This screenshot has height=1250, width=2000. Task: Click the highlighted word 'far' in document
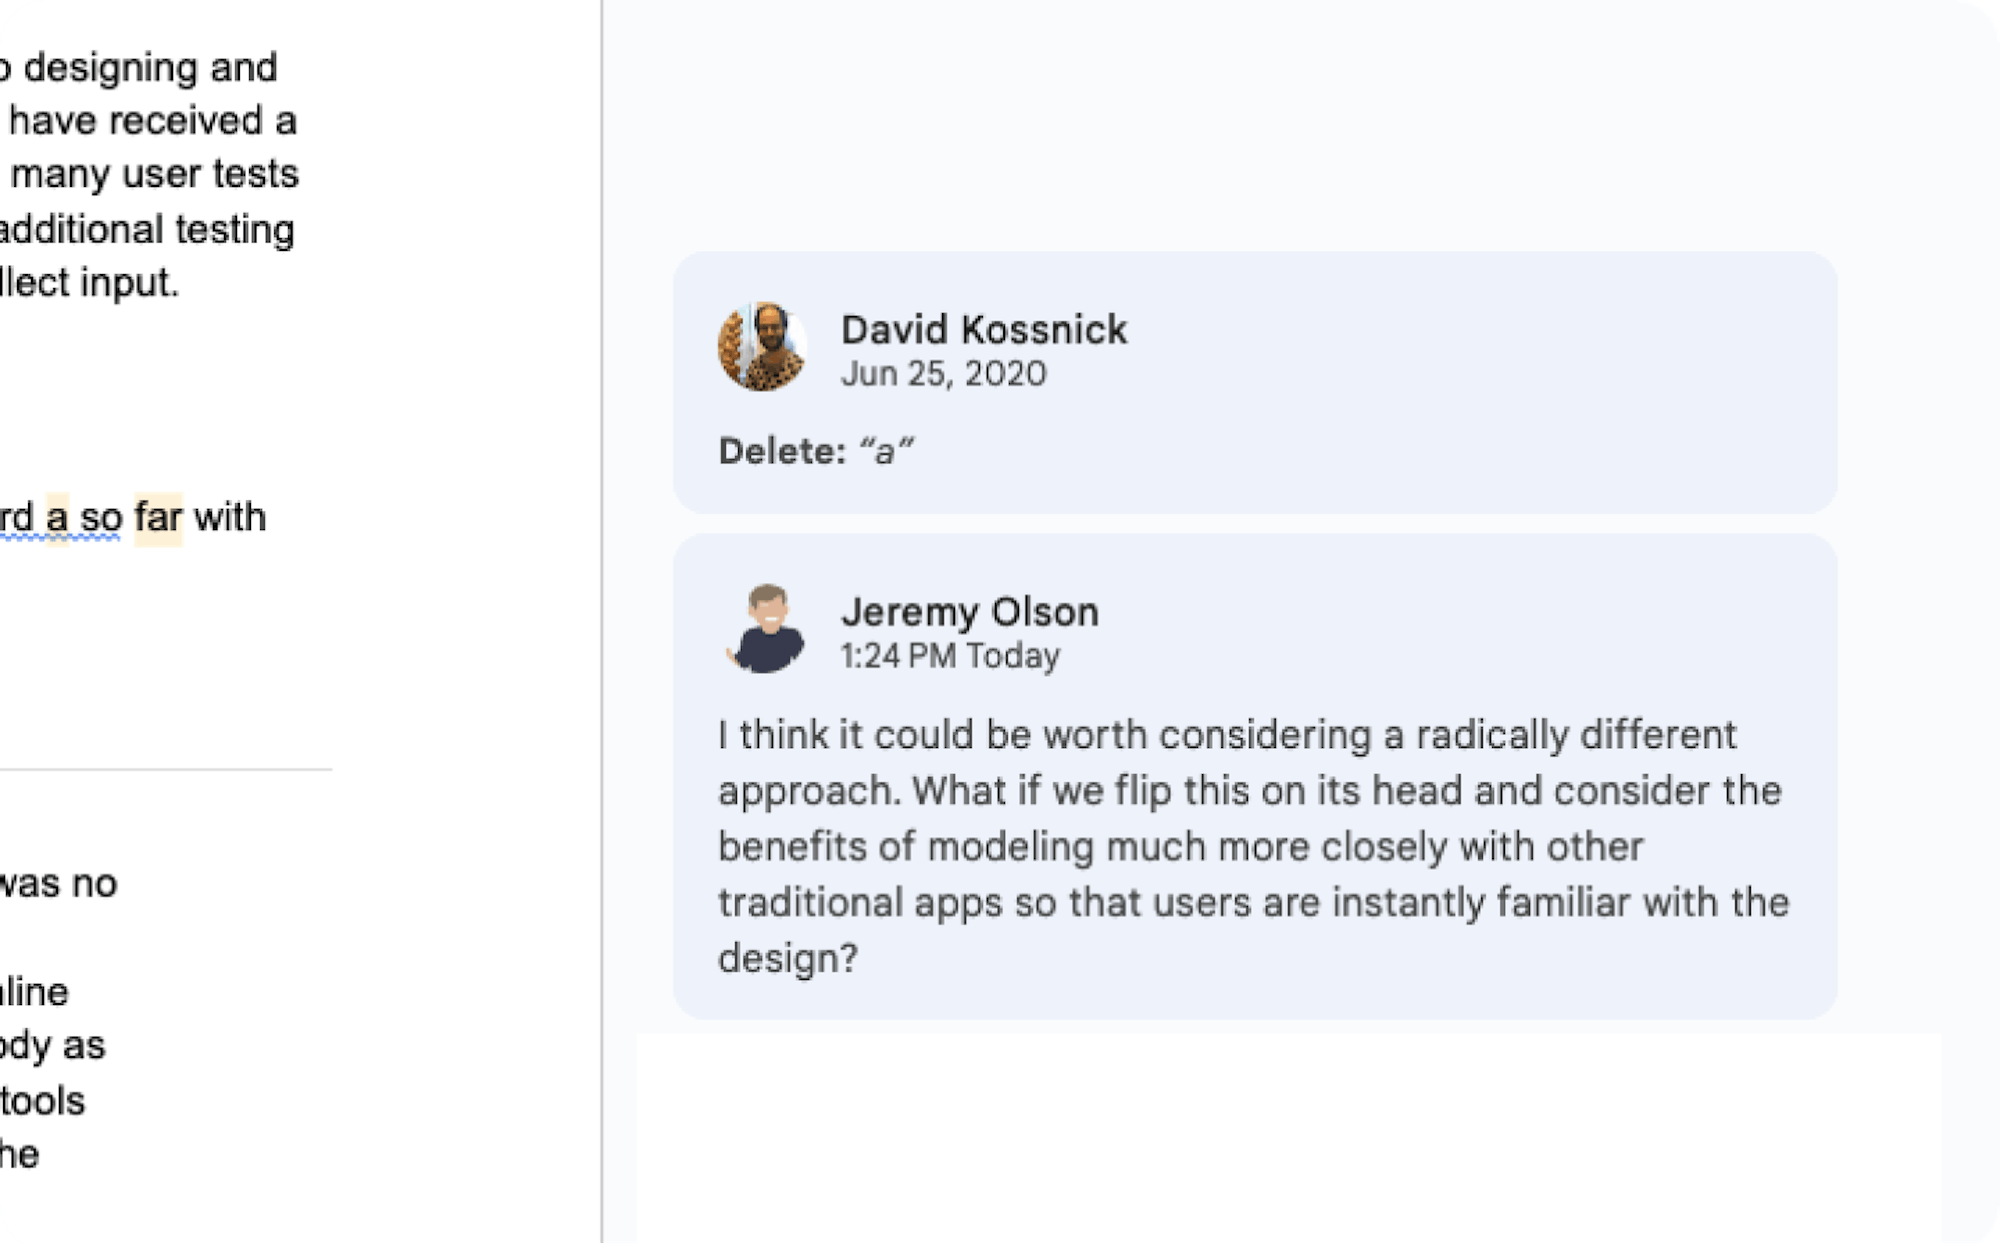click(158, 518)
